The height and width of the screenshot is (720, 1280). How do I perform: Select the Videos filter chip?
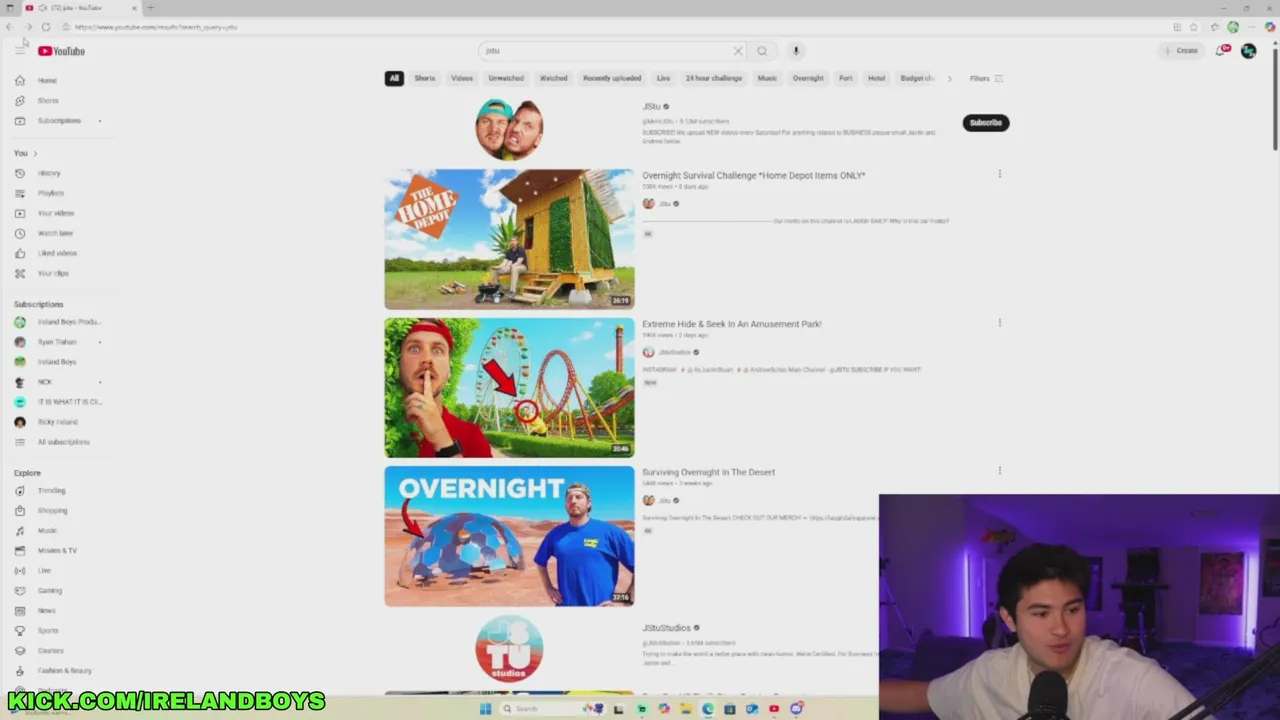click(x=462, y=78)
